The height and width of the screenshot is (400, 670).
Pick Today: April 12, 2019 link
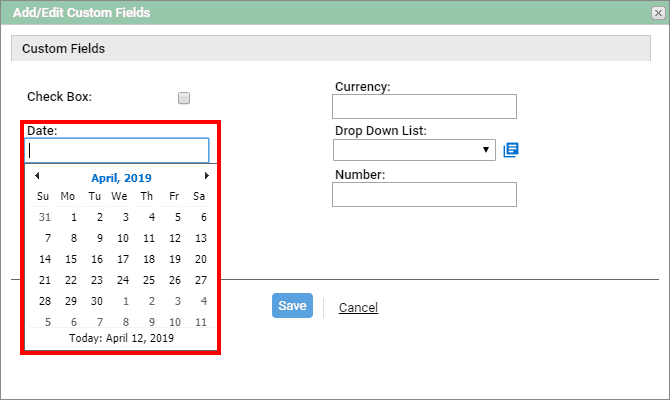[x=121, y=338]
